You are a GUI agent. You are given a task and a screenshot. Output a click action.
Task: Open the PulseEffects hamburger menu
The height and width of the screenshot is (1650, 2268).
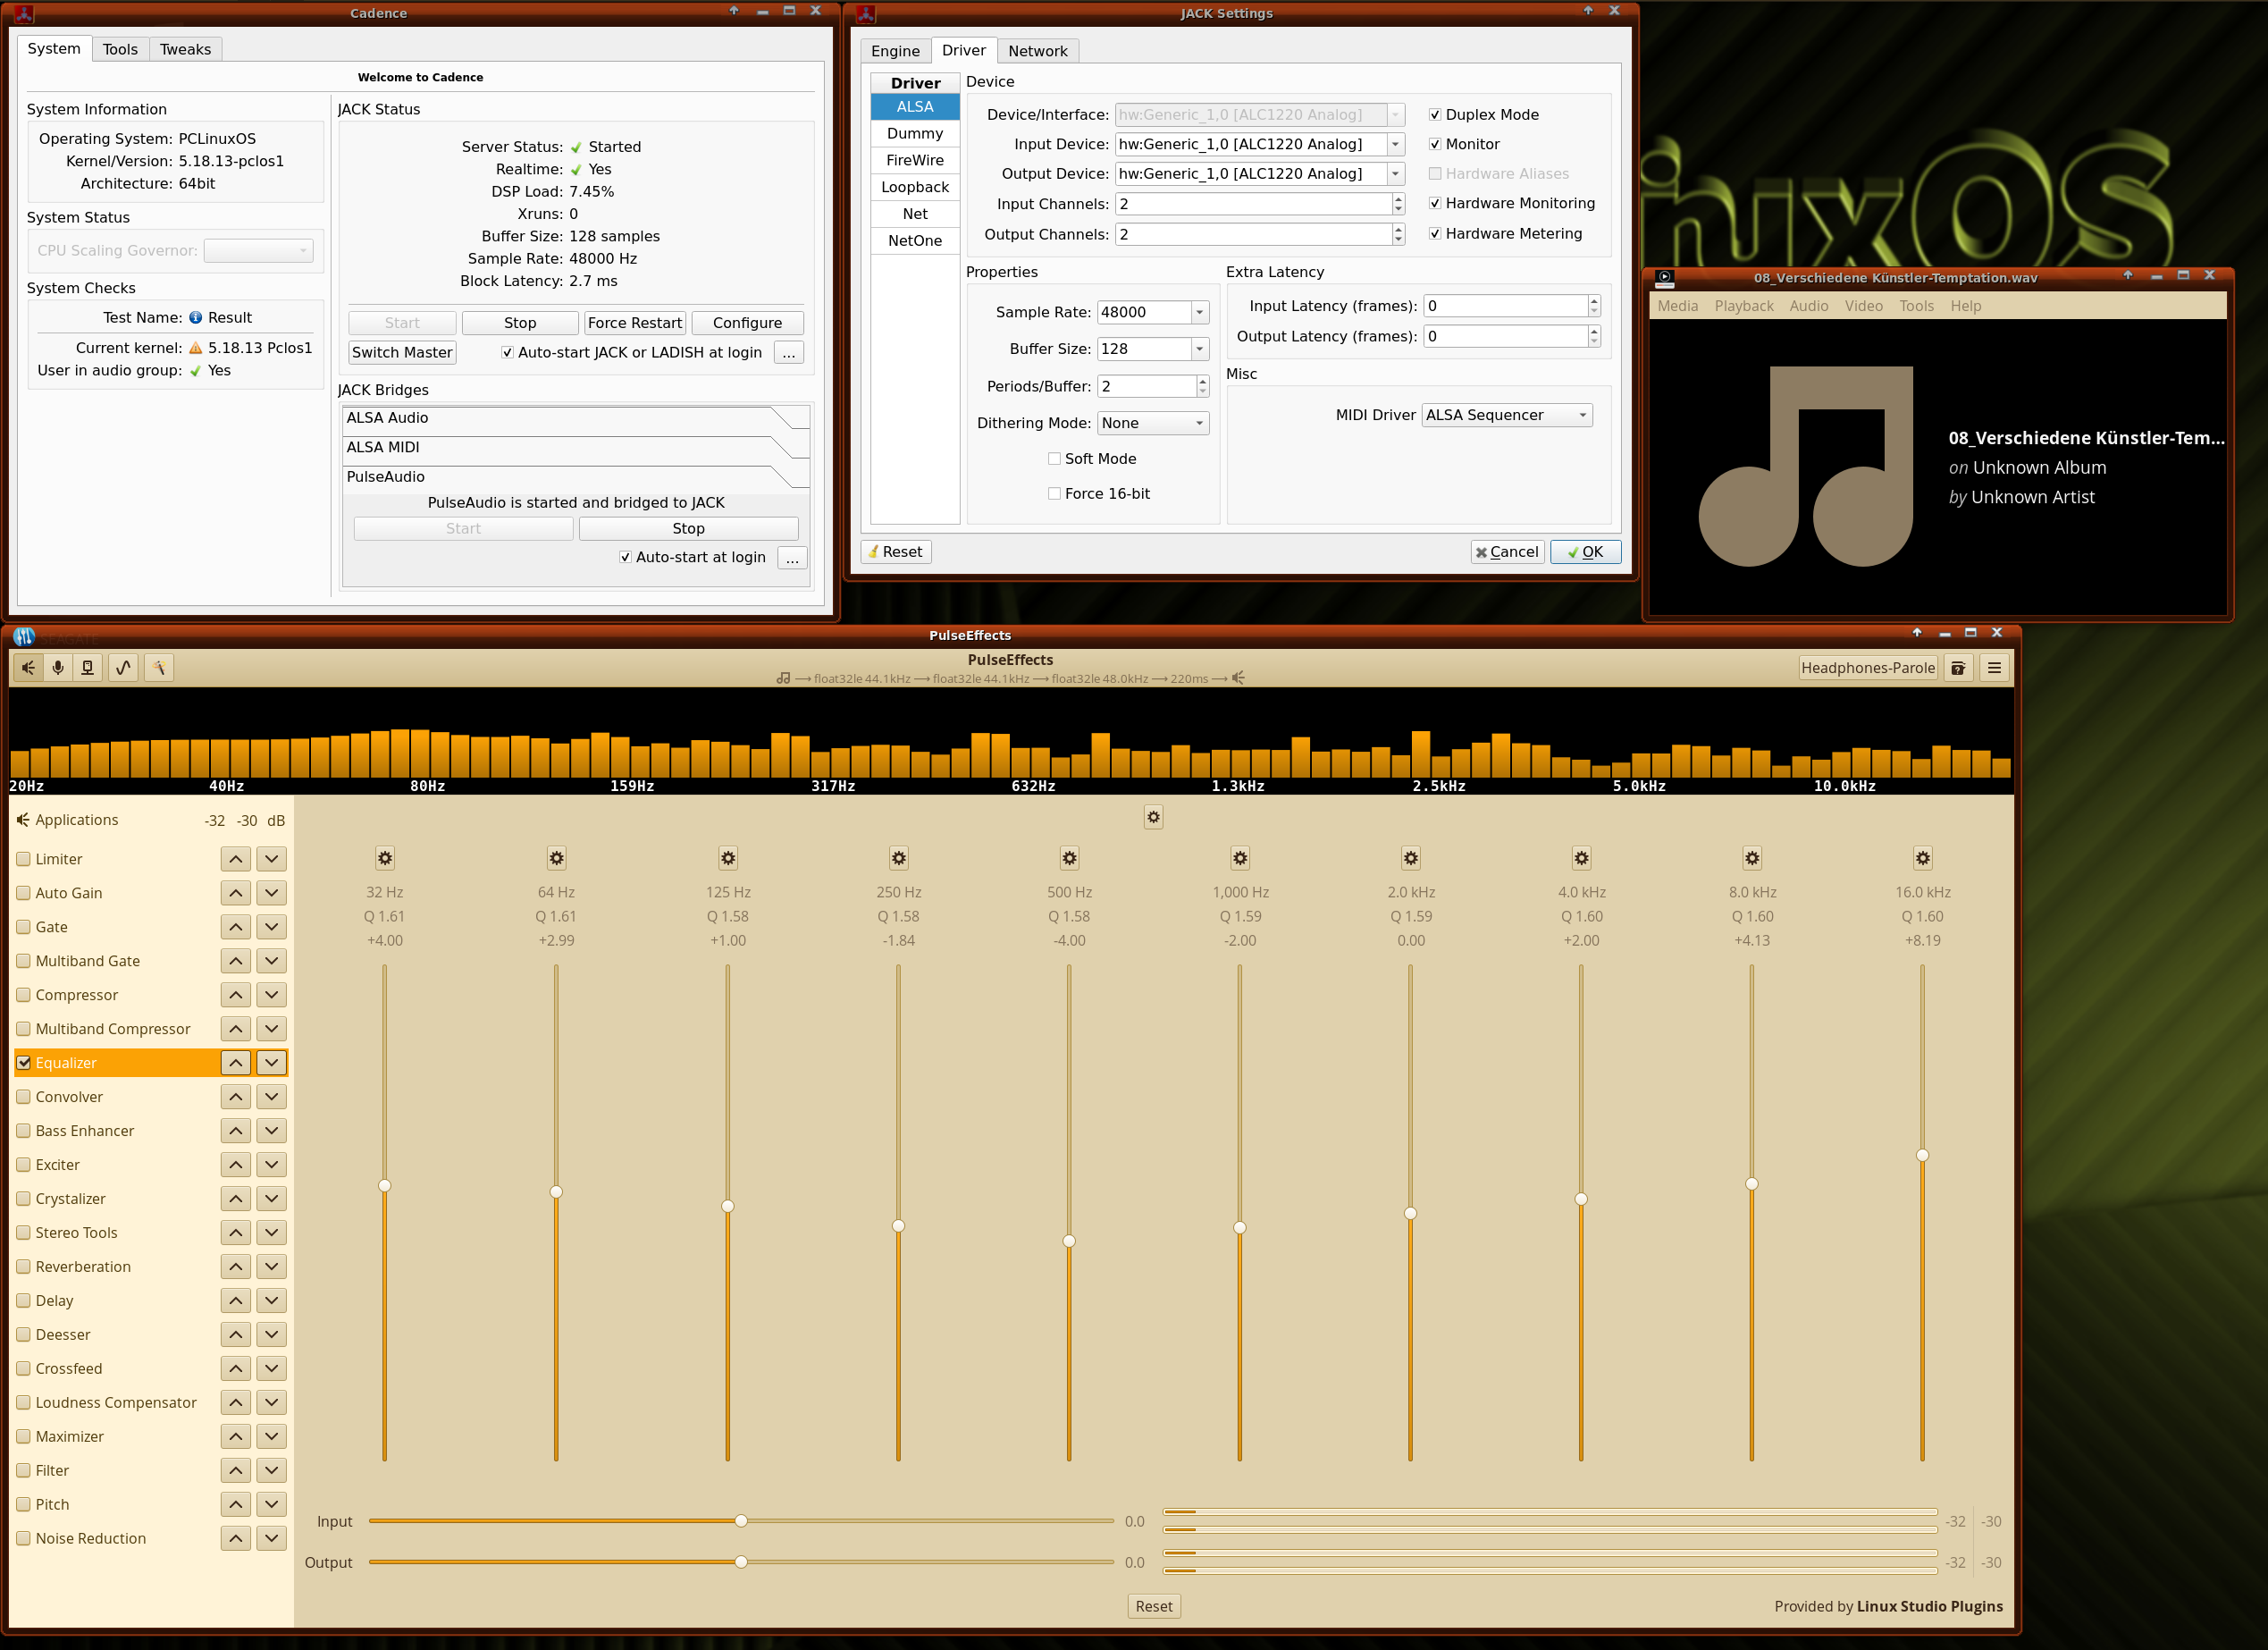(1994, 667)
